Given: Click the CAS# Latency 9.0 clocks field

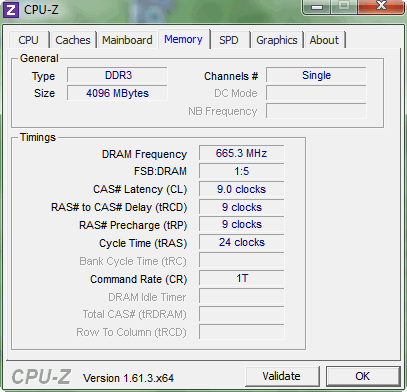Looking at the screenshot, I should tap(242, 189).
